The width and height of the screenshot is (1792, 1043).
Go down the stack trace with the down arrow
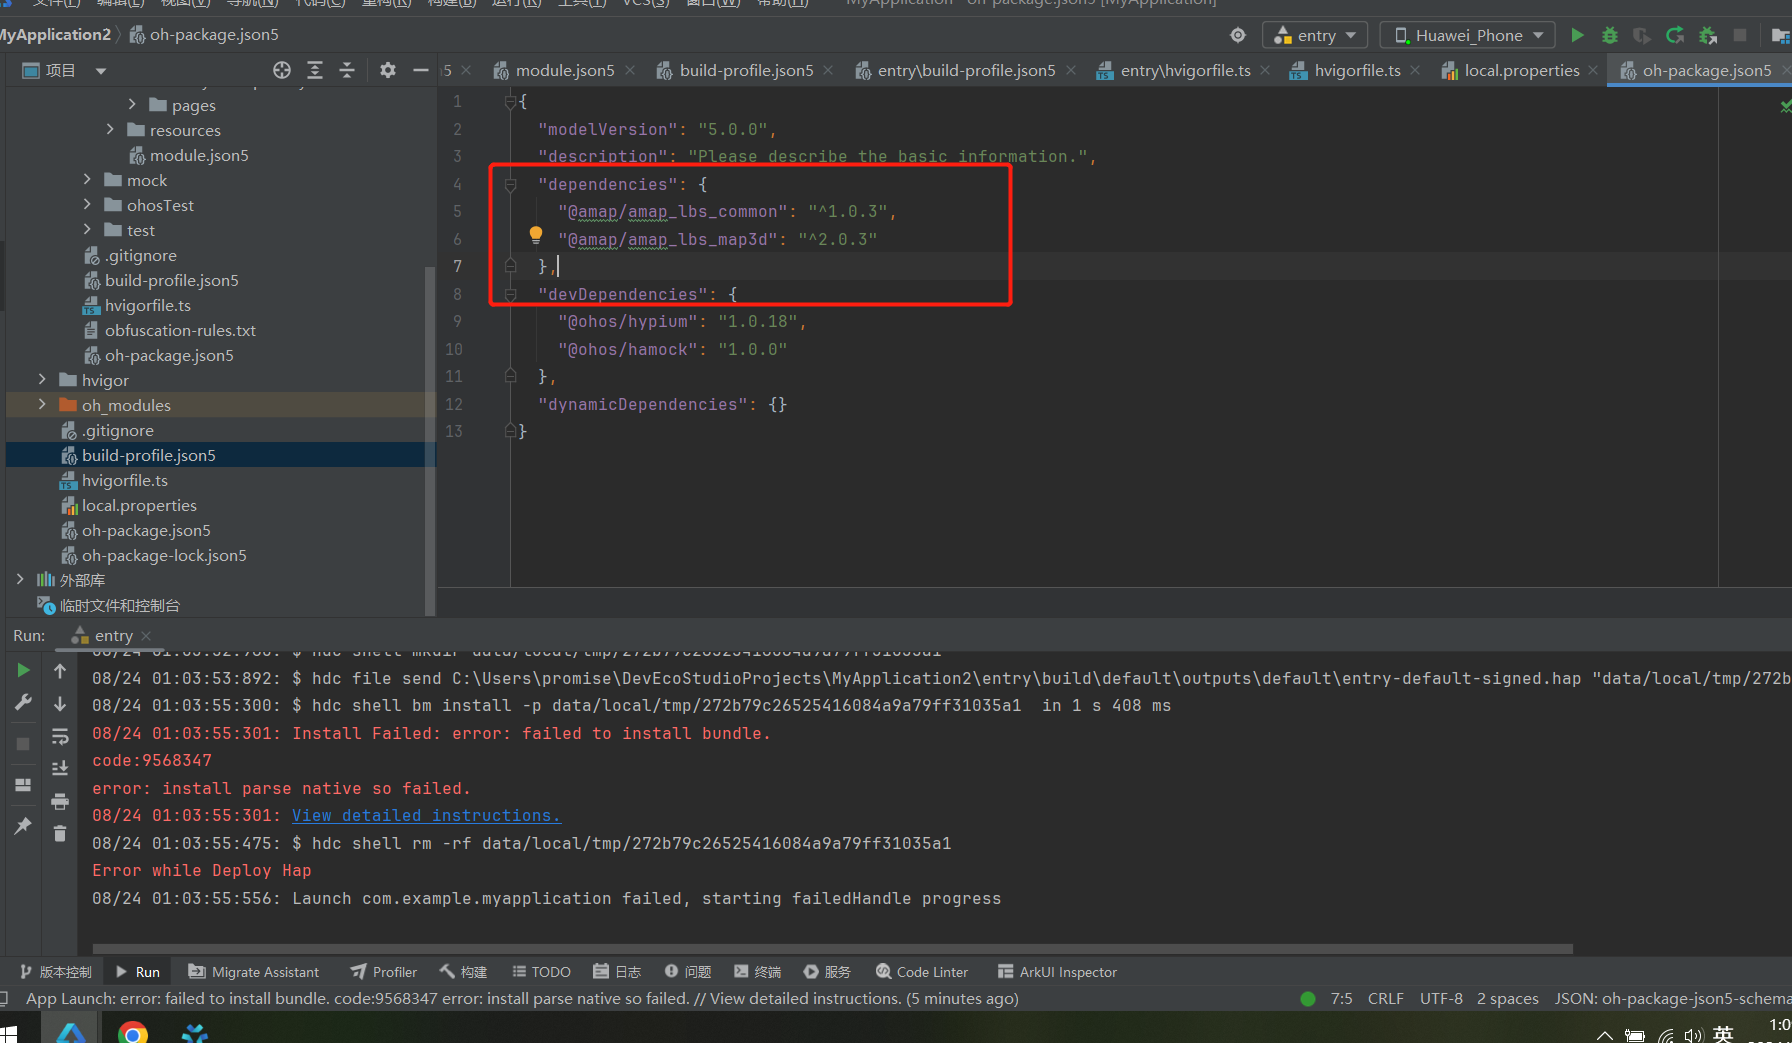point(60,704)
